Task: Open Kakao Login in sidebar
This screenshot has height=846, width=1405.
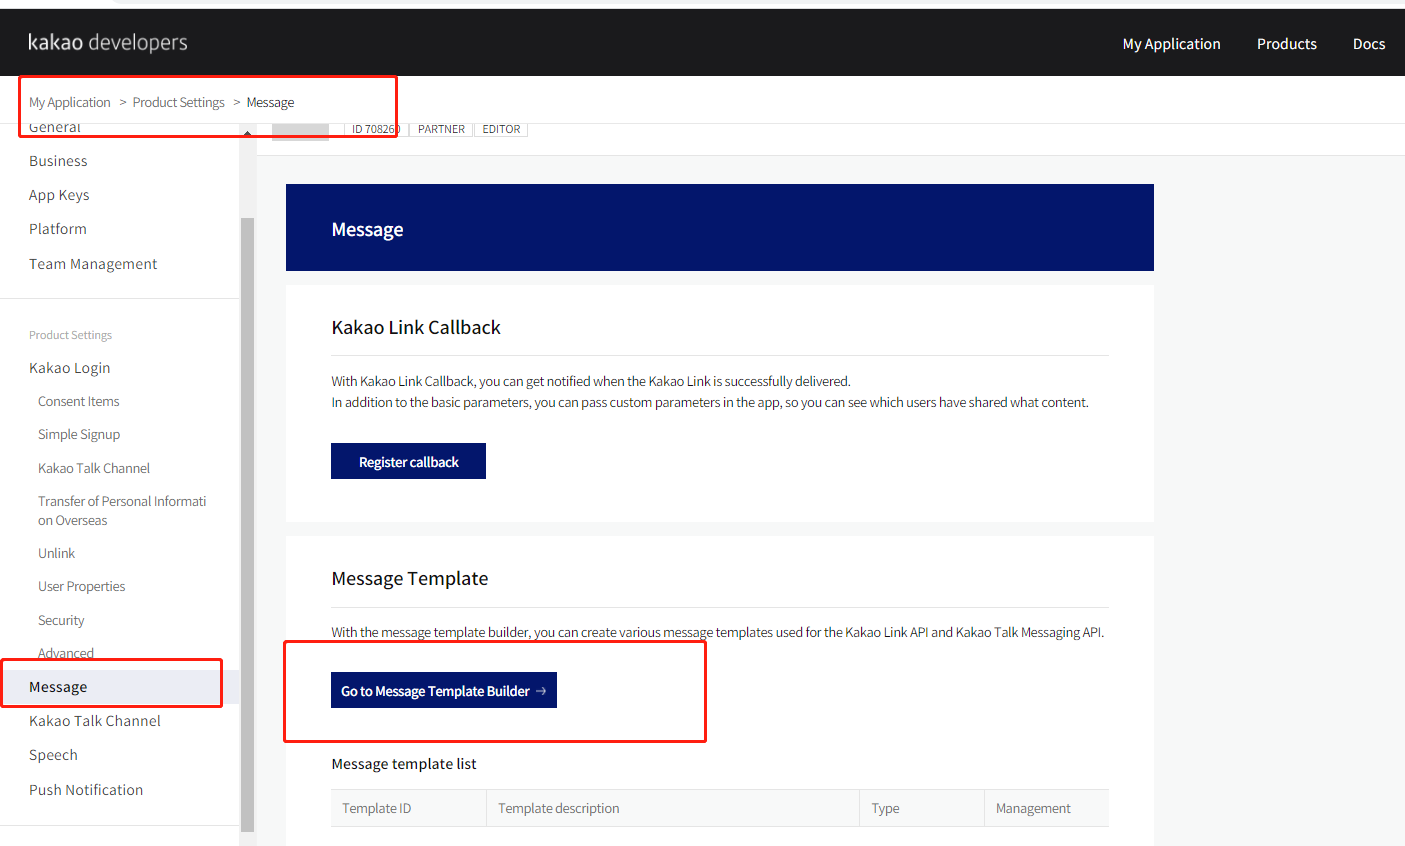Action: pyautogui.click(x=70, y=368)
